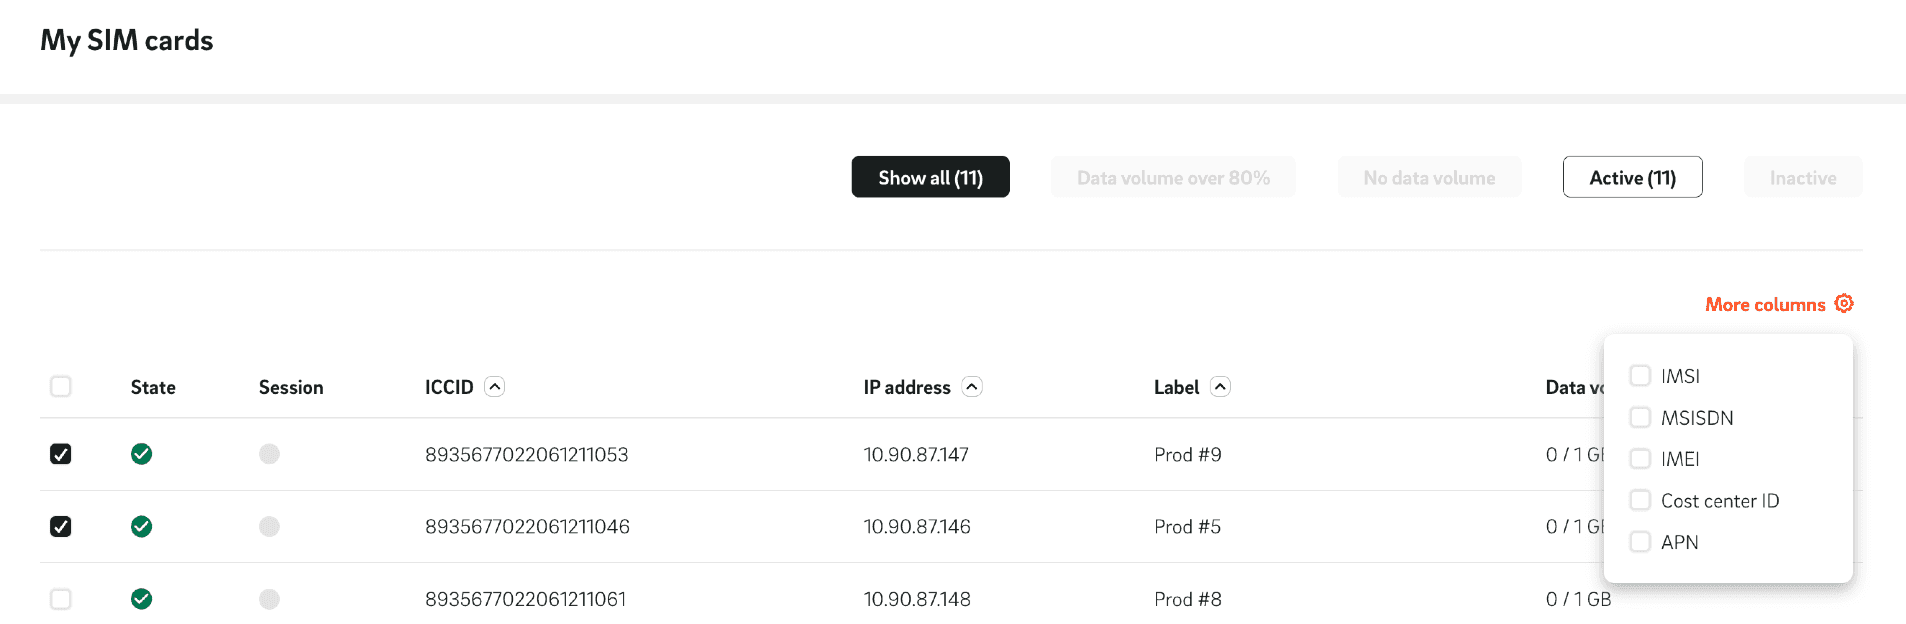Click ICCID 8935677022061211046 cell

[x=527, y=527]
